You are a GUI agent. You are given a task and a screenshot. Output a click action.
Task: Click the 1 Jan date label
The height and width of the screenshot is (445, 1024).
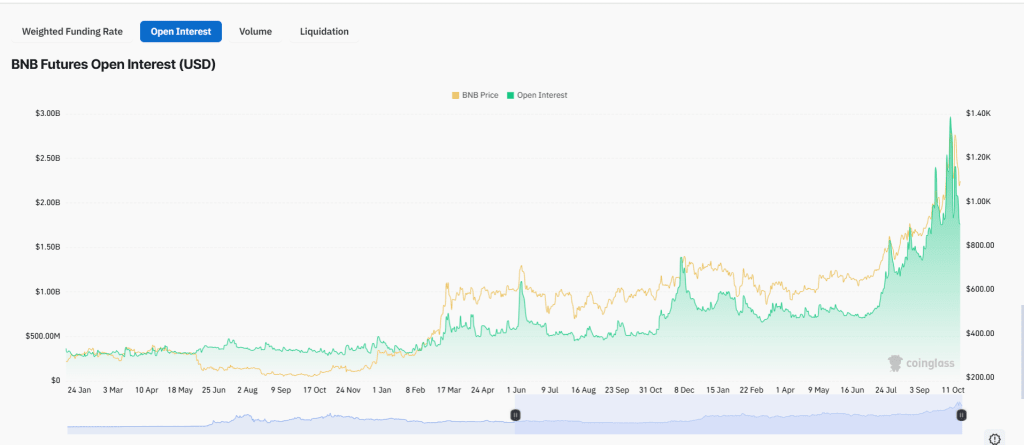[x=381, y=390]
